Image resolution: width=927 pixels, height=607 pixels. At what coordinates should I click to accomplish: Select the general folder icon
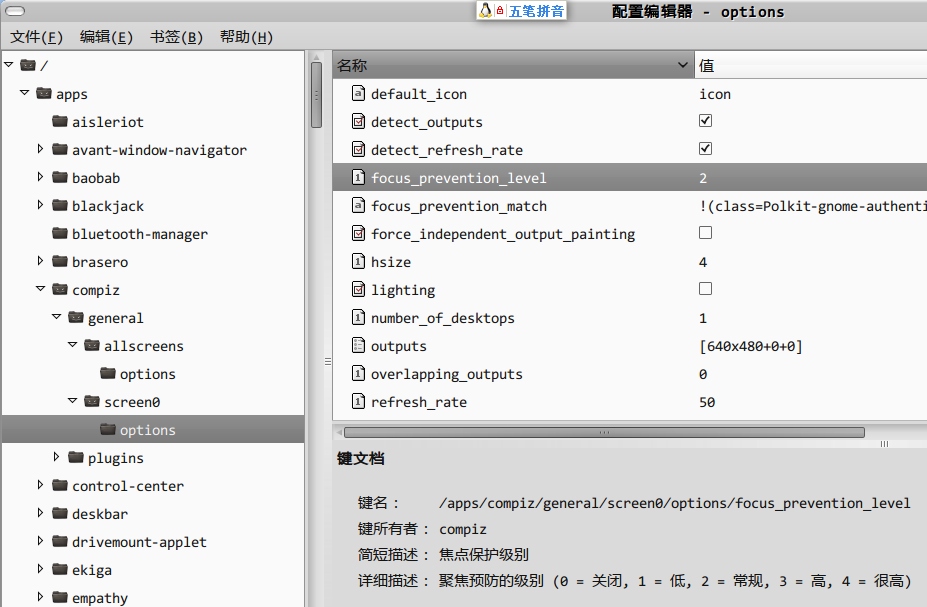pyautogui.click(x=76, y=317)
